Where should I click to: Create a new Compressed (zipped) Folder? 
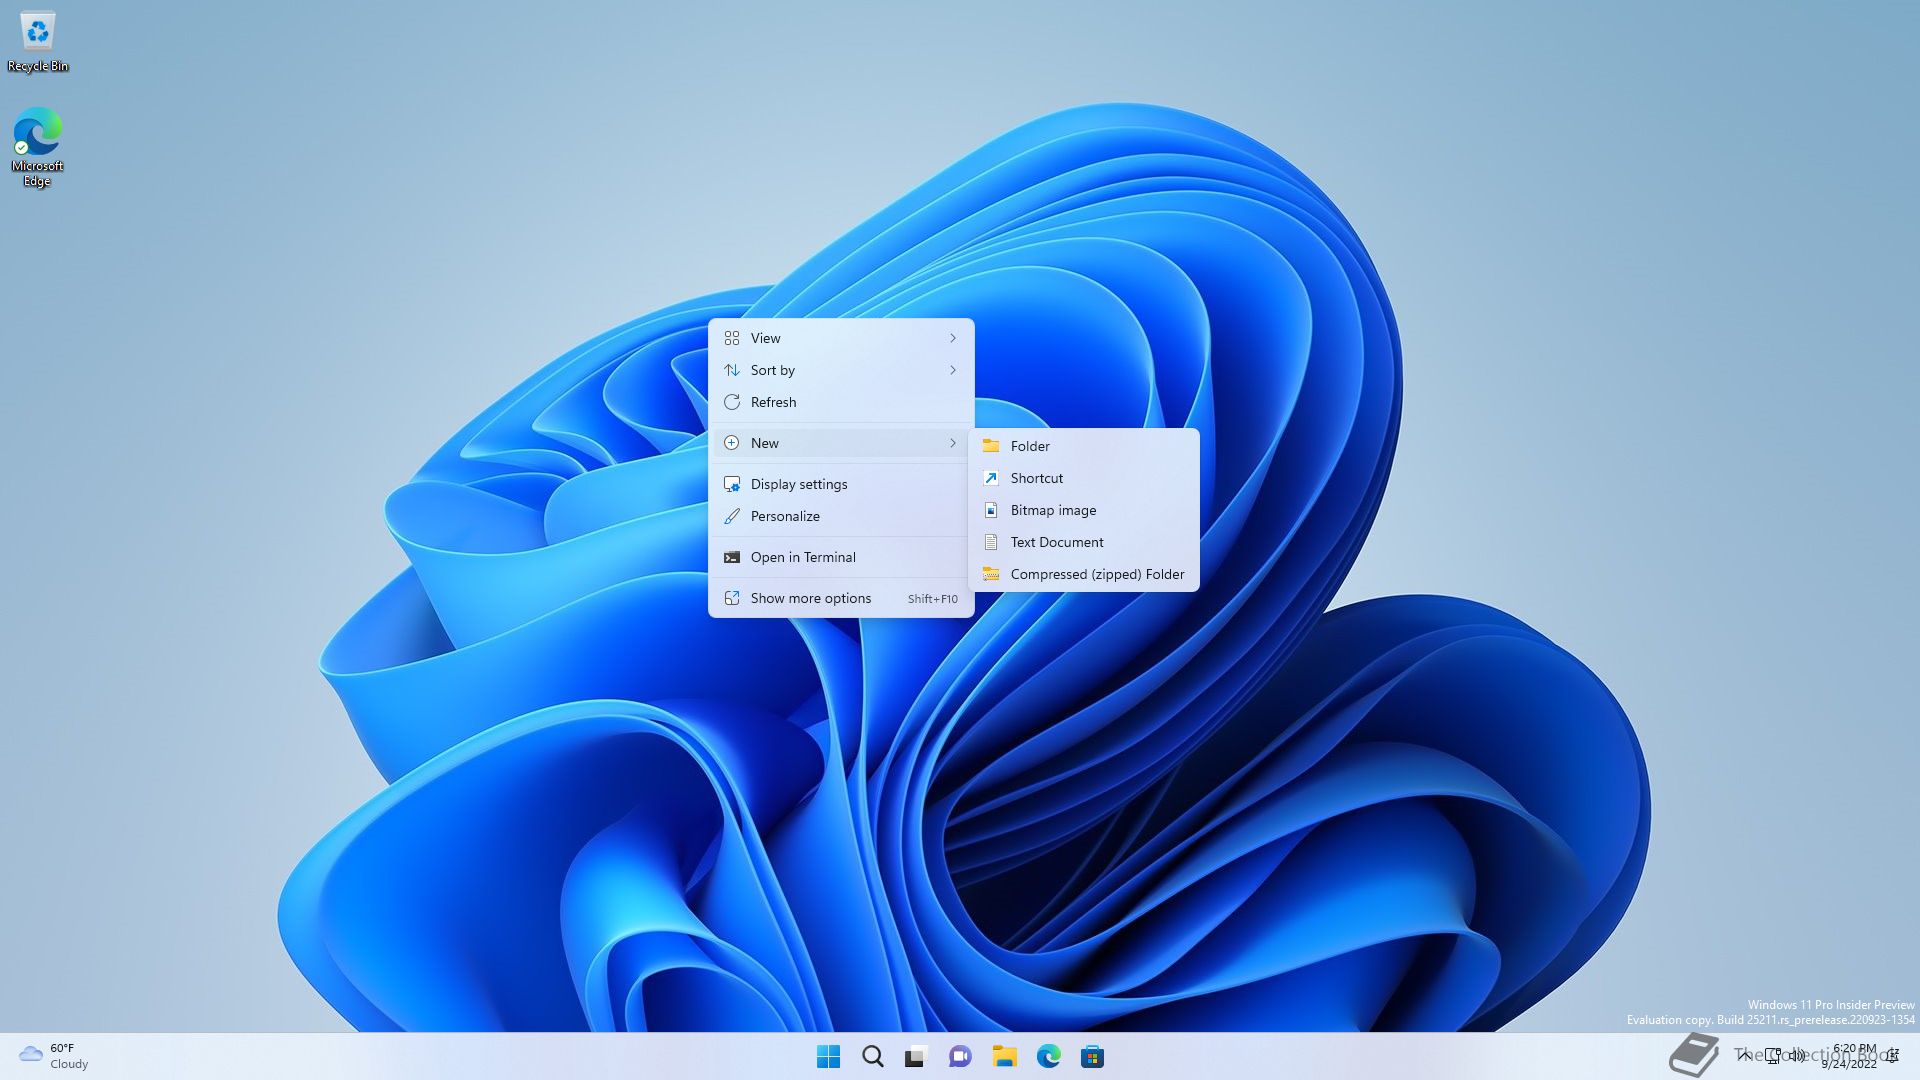(x=1096, y=574)
